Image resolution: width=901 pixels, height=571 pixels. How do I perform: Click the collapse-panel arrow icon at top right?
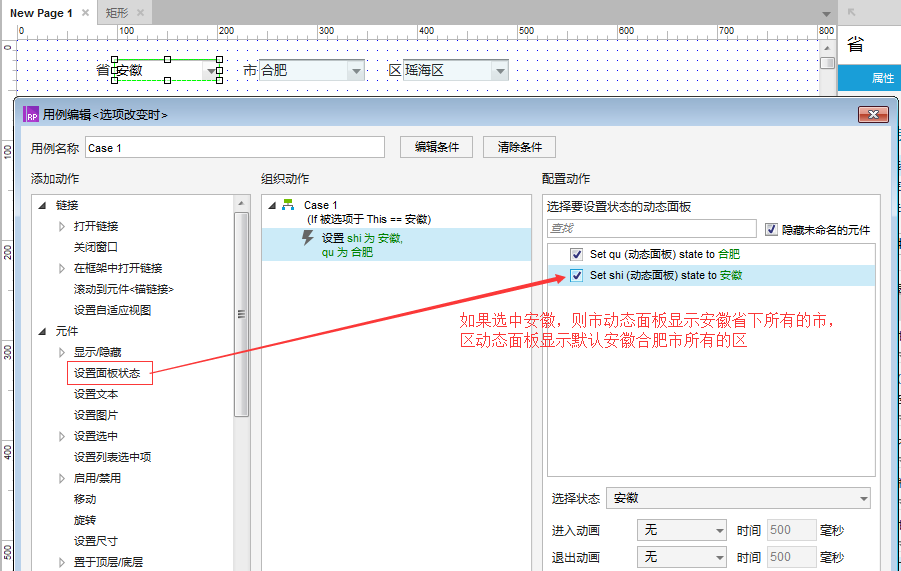click(x=852, y=12)
